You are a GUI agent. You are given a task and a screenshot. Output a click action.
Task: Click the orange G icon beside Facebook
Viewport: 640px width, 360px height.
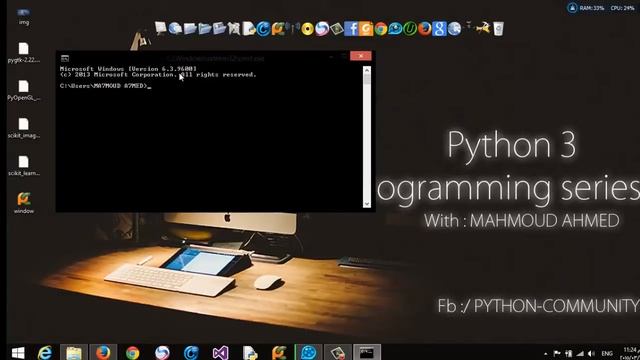tap(366, 29)
